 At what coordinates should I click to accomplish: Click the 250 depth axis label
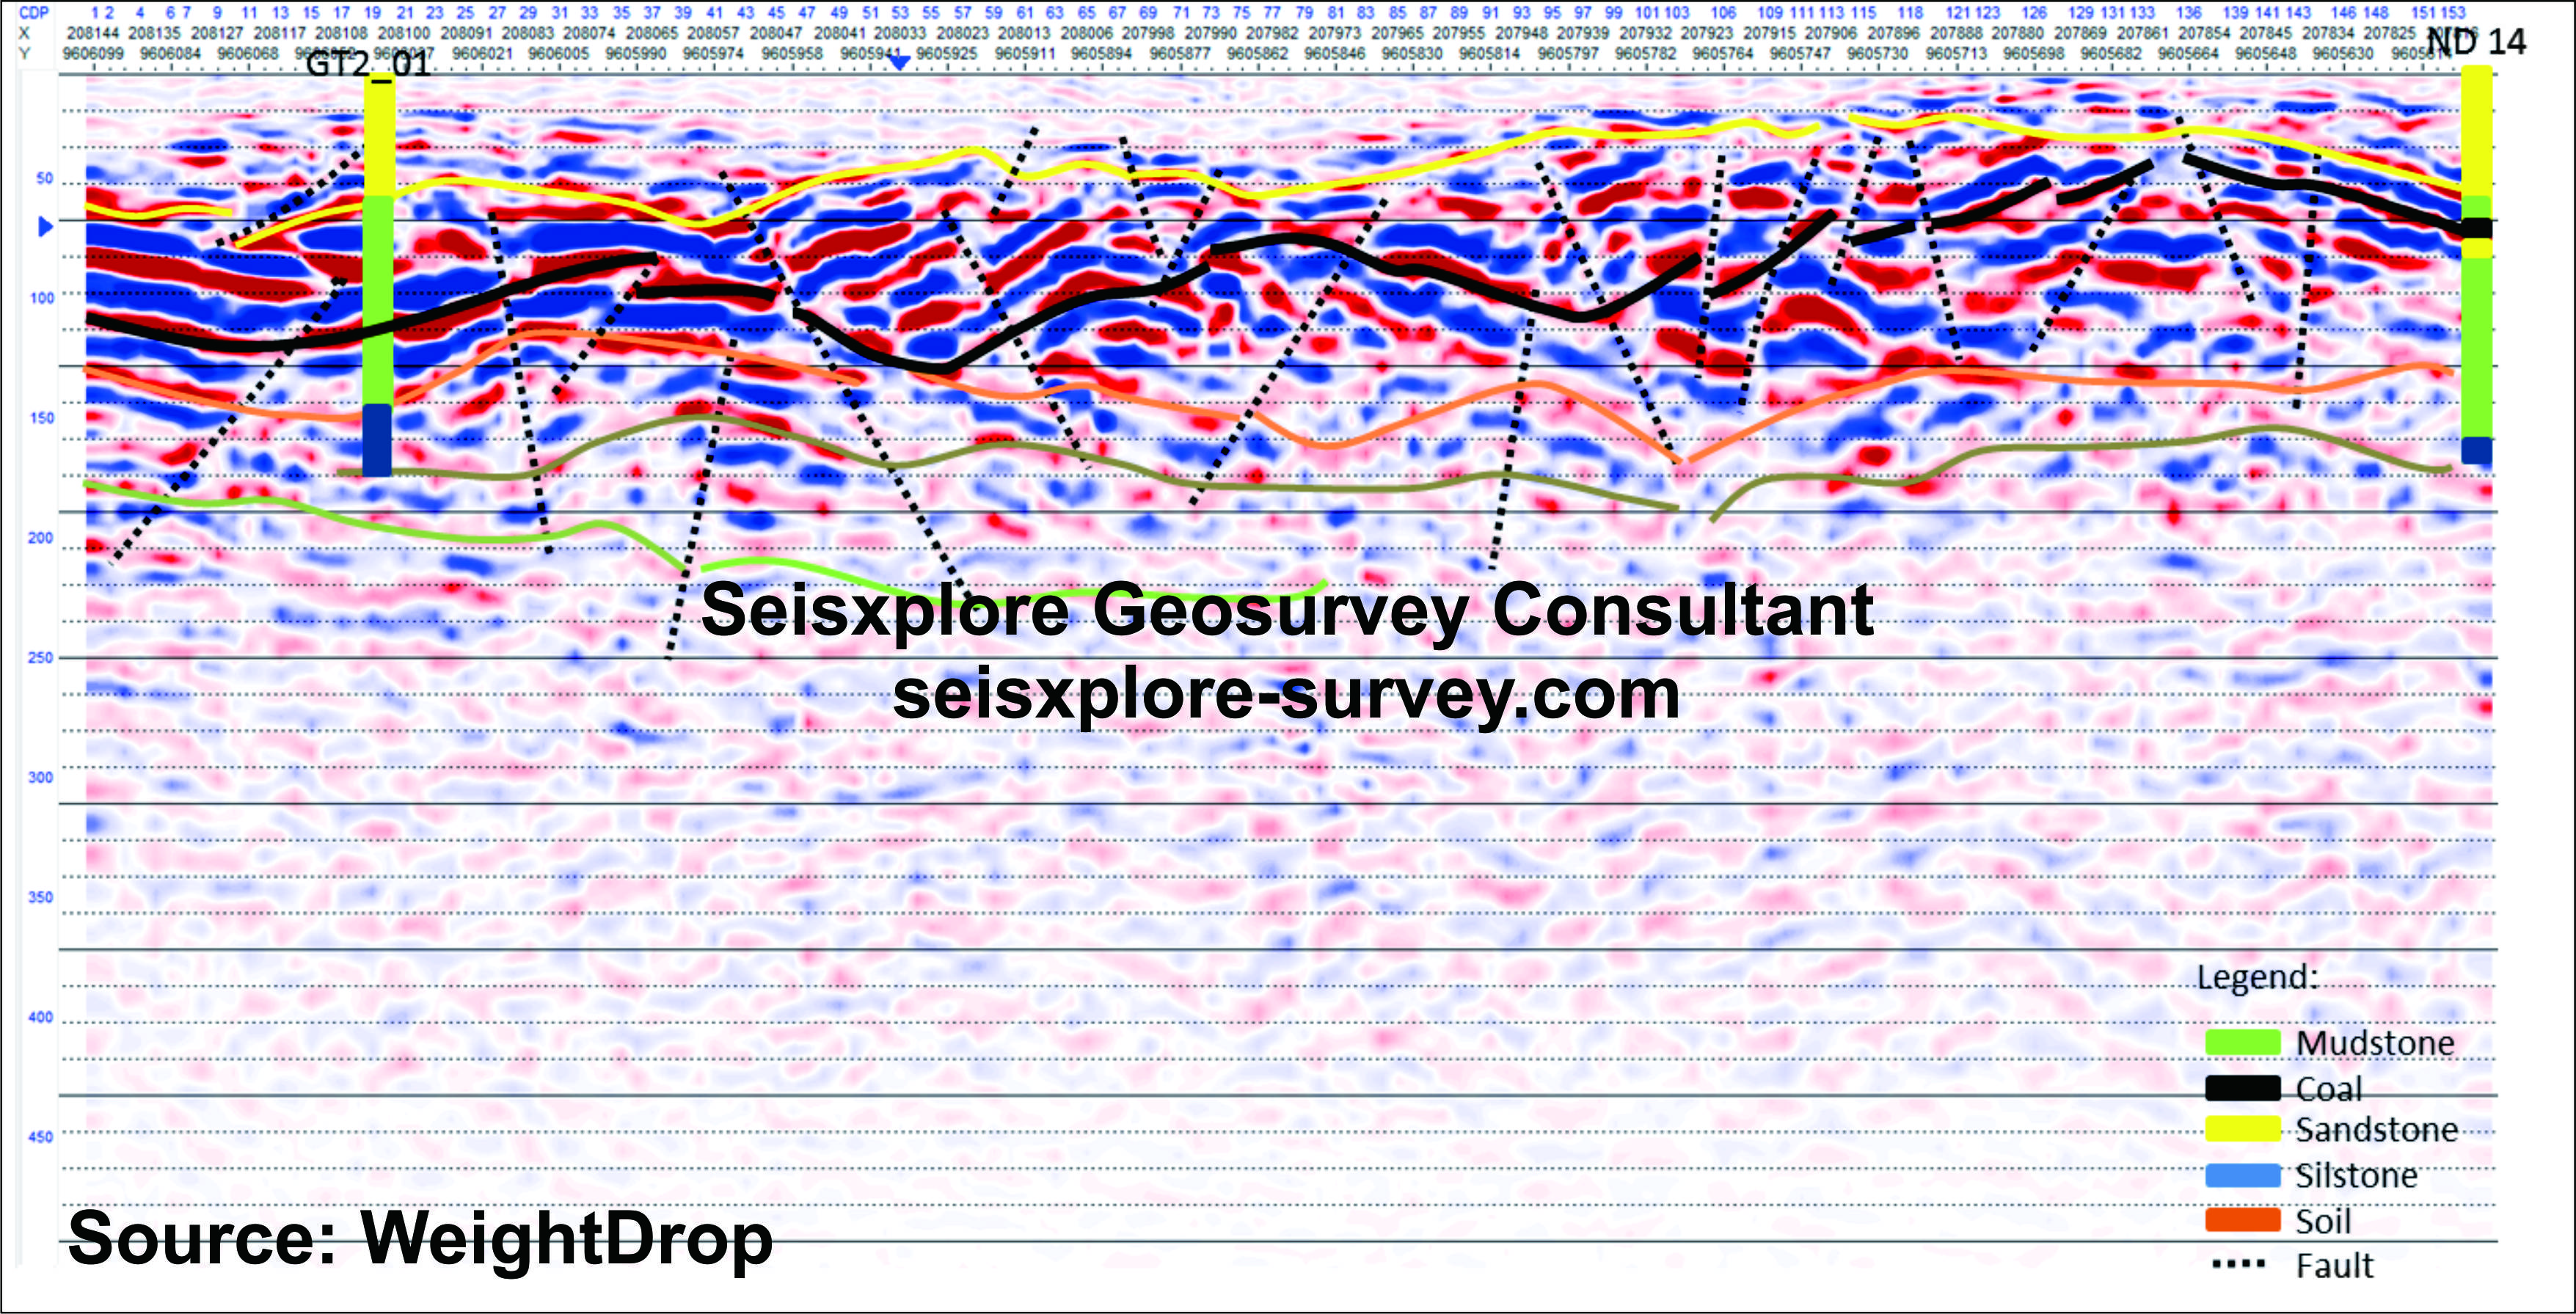point(40,658)
